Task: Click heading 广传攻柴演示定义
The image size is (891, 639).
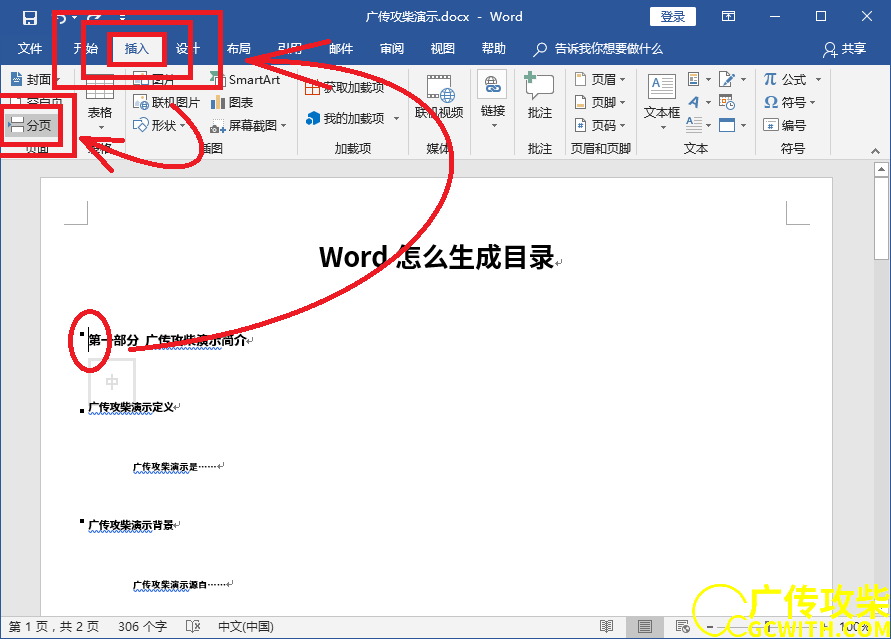Action: [x=131, y=407]
